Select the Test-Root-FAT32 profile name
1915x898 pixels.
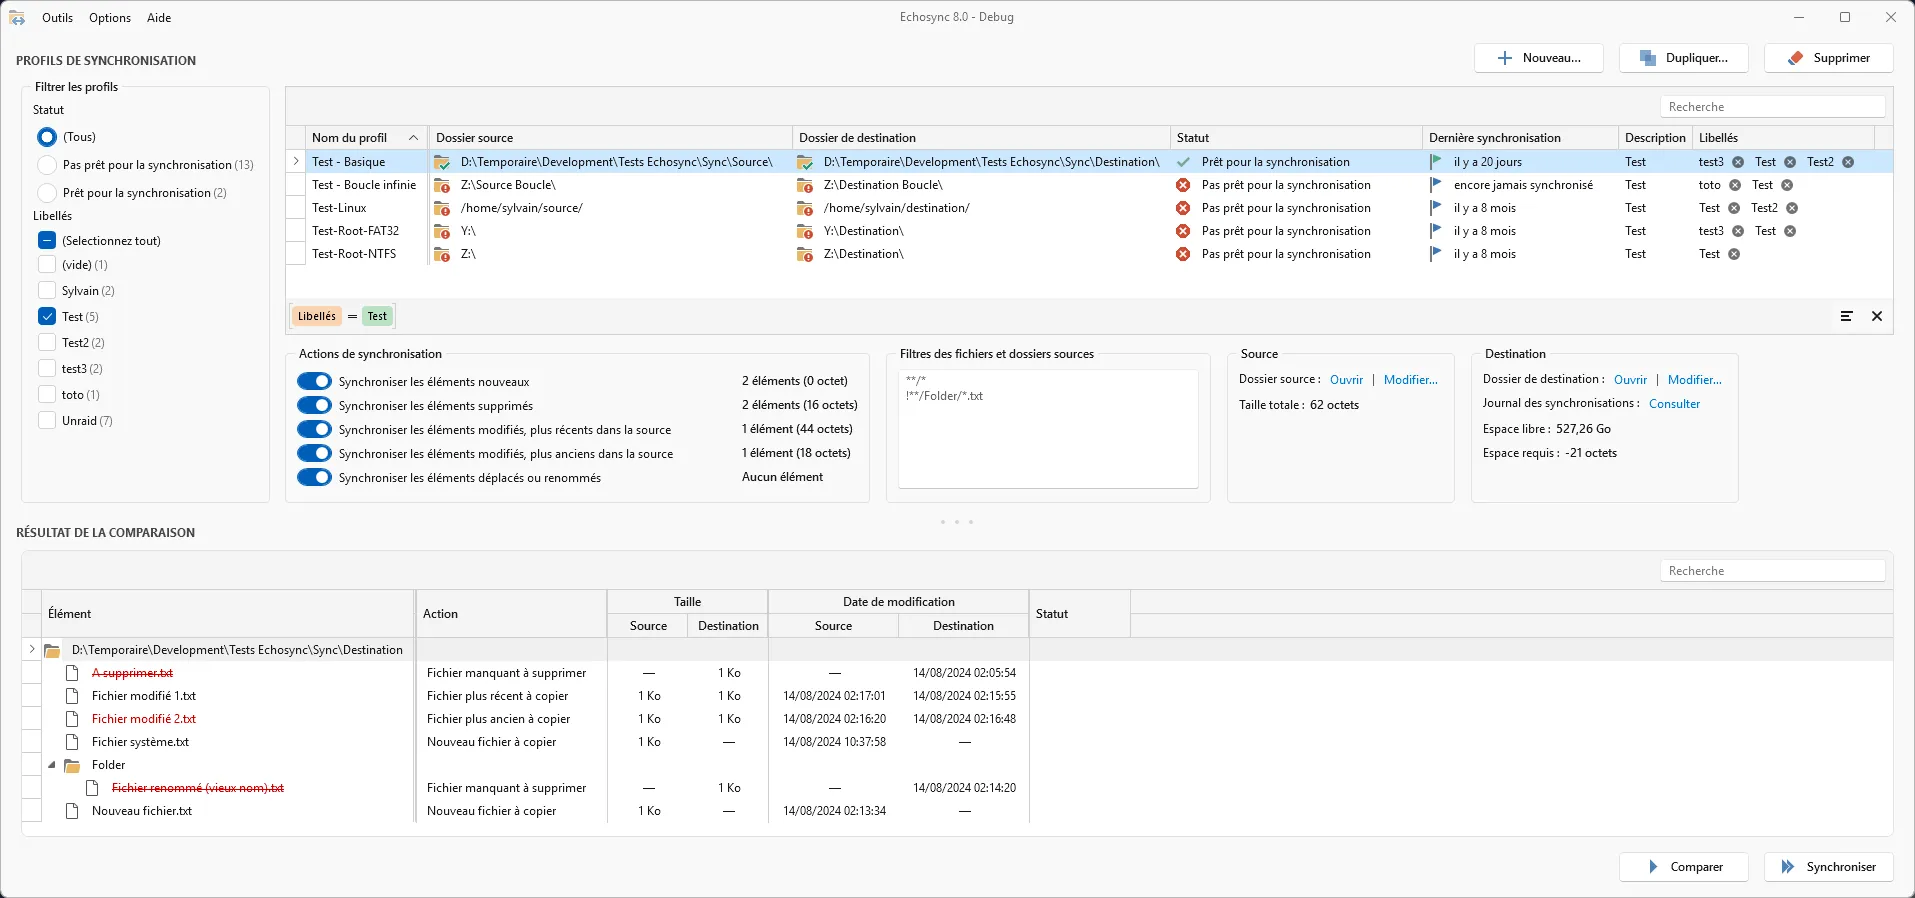click(355, 231)
